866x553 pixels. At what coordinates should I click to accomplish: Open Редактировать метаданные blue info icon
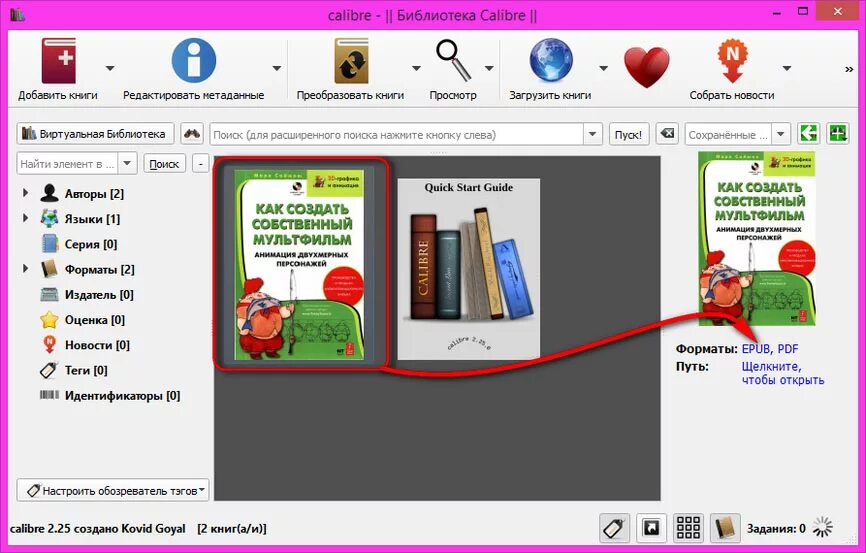[x=193, y=60]
